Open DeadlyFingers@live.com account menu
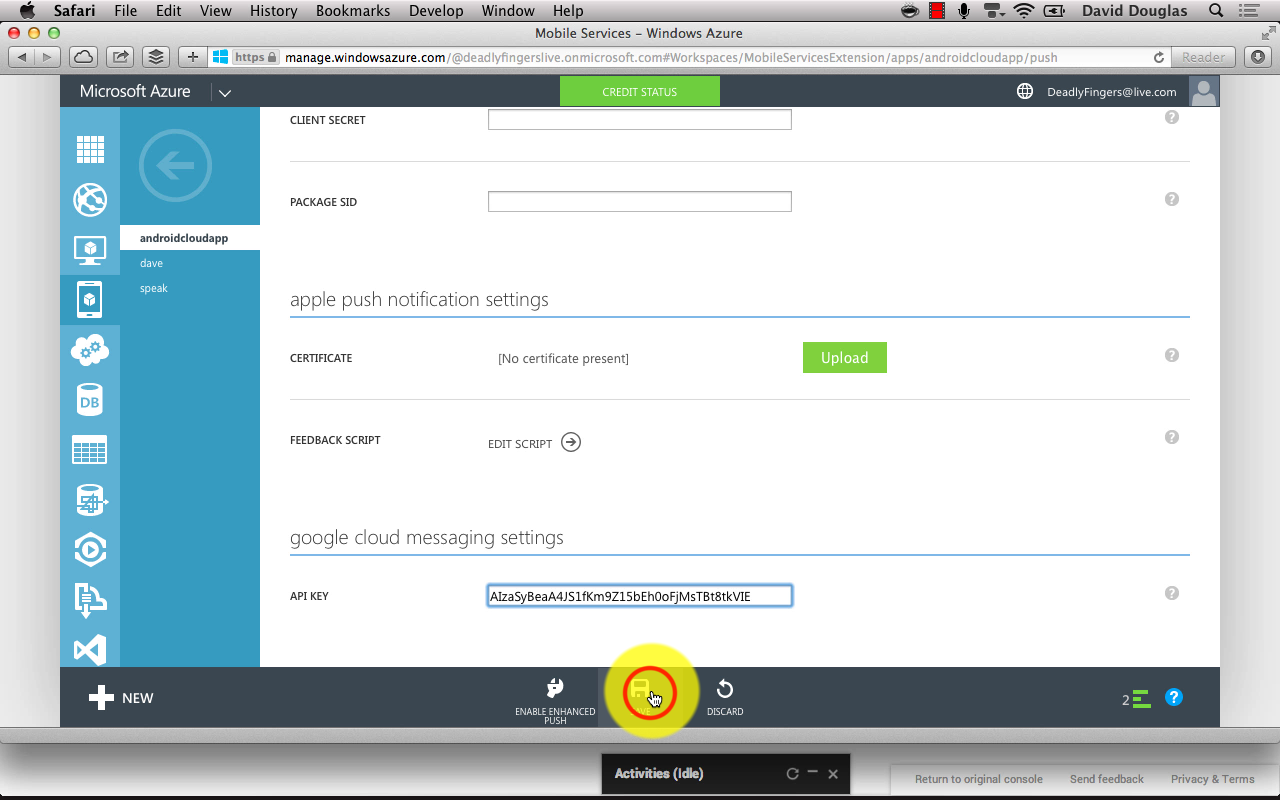Screen dimensions: 1280x800 click(x=1111, y=92)
